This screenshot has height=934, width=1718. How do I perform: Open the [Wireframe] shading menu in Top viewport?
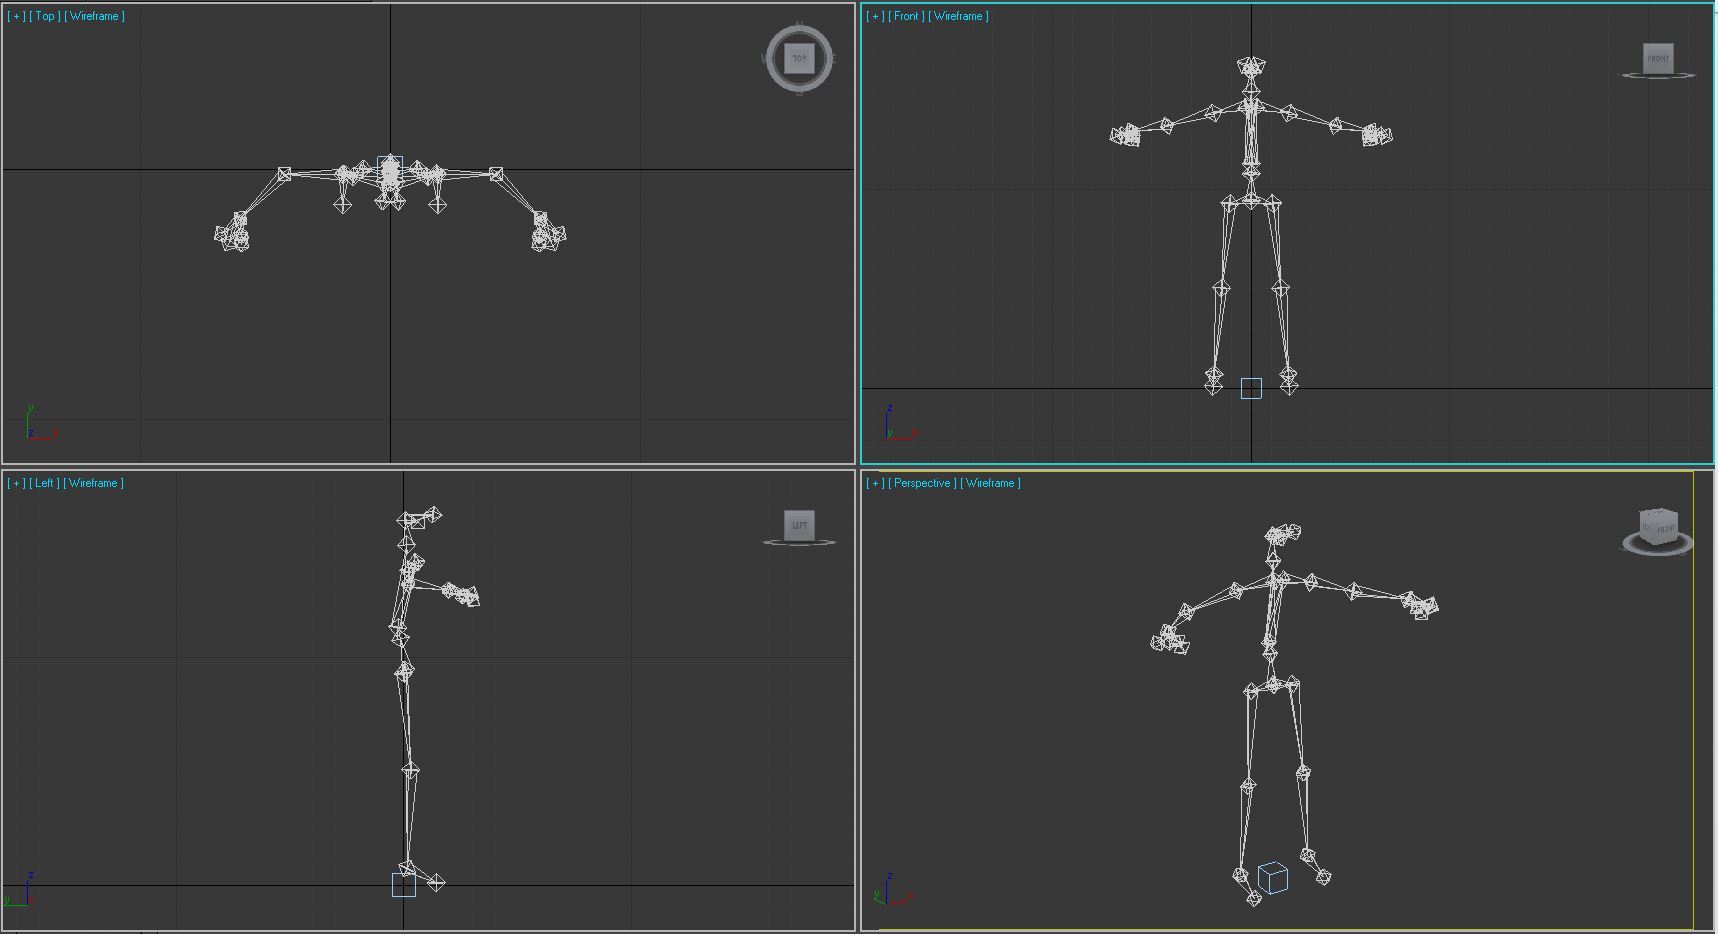pos(95,16)
